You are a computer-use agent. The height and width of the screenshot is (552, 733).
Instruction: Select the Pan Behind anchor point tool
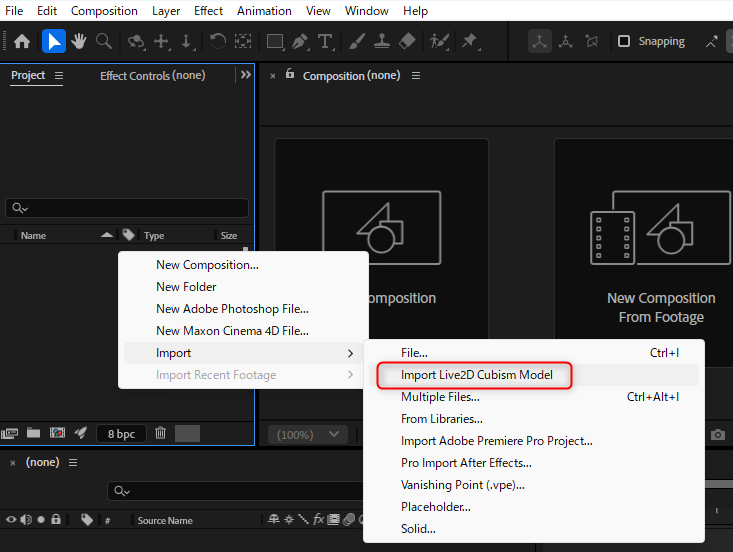click(243, 42)
